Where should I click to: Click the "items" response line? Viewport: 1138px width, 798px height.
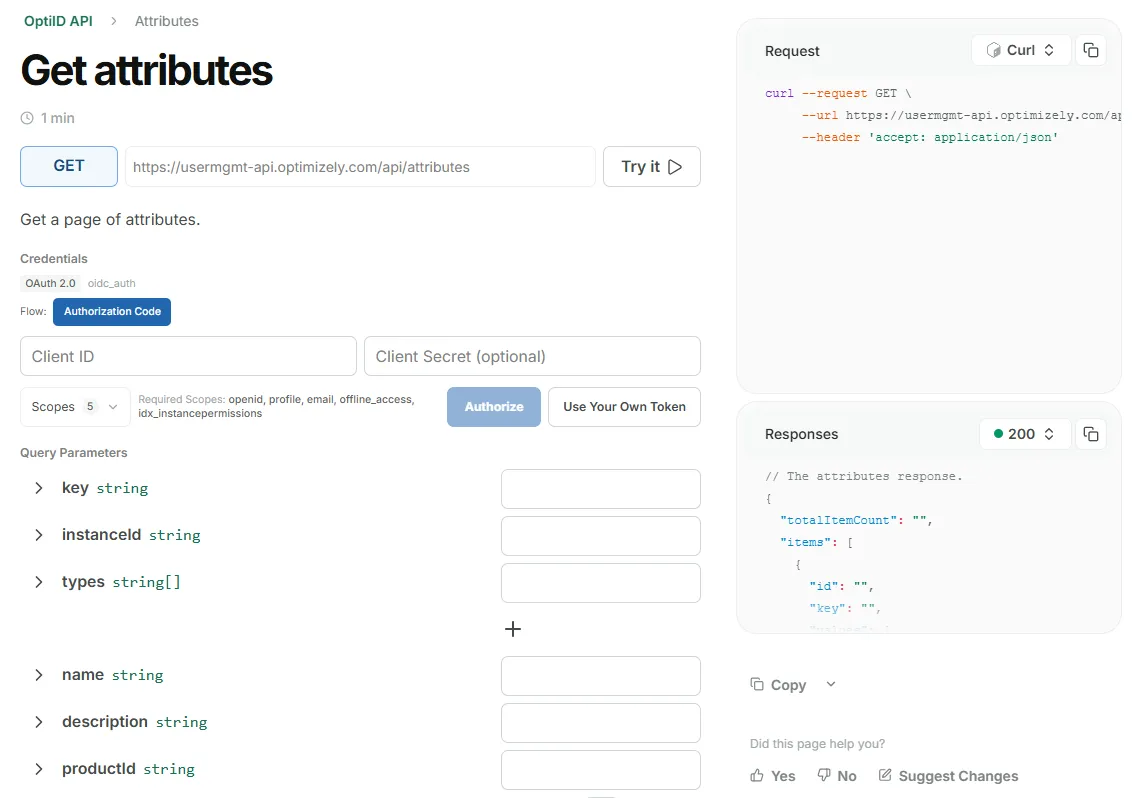(x=816, y=542)
